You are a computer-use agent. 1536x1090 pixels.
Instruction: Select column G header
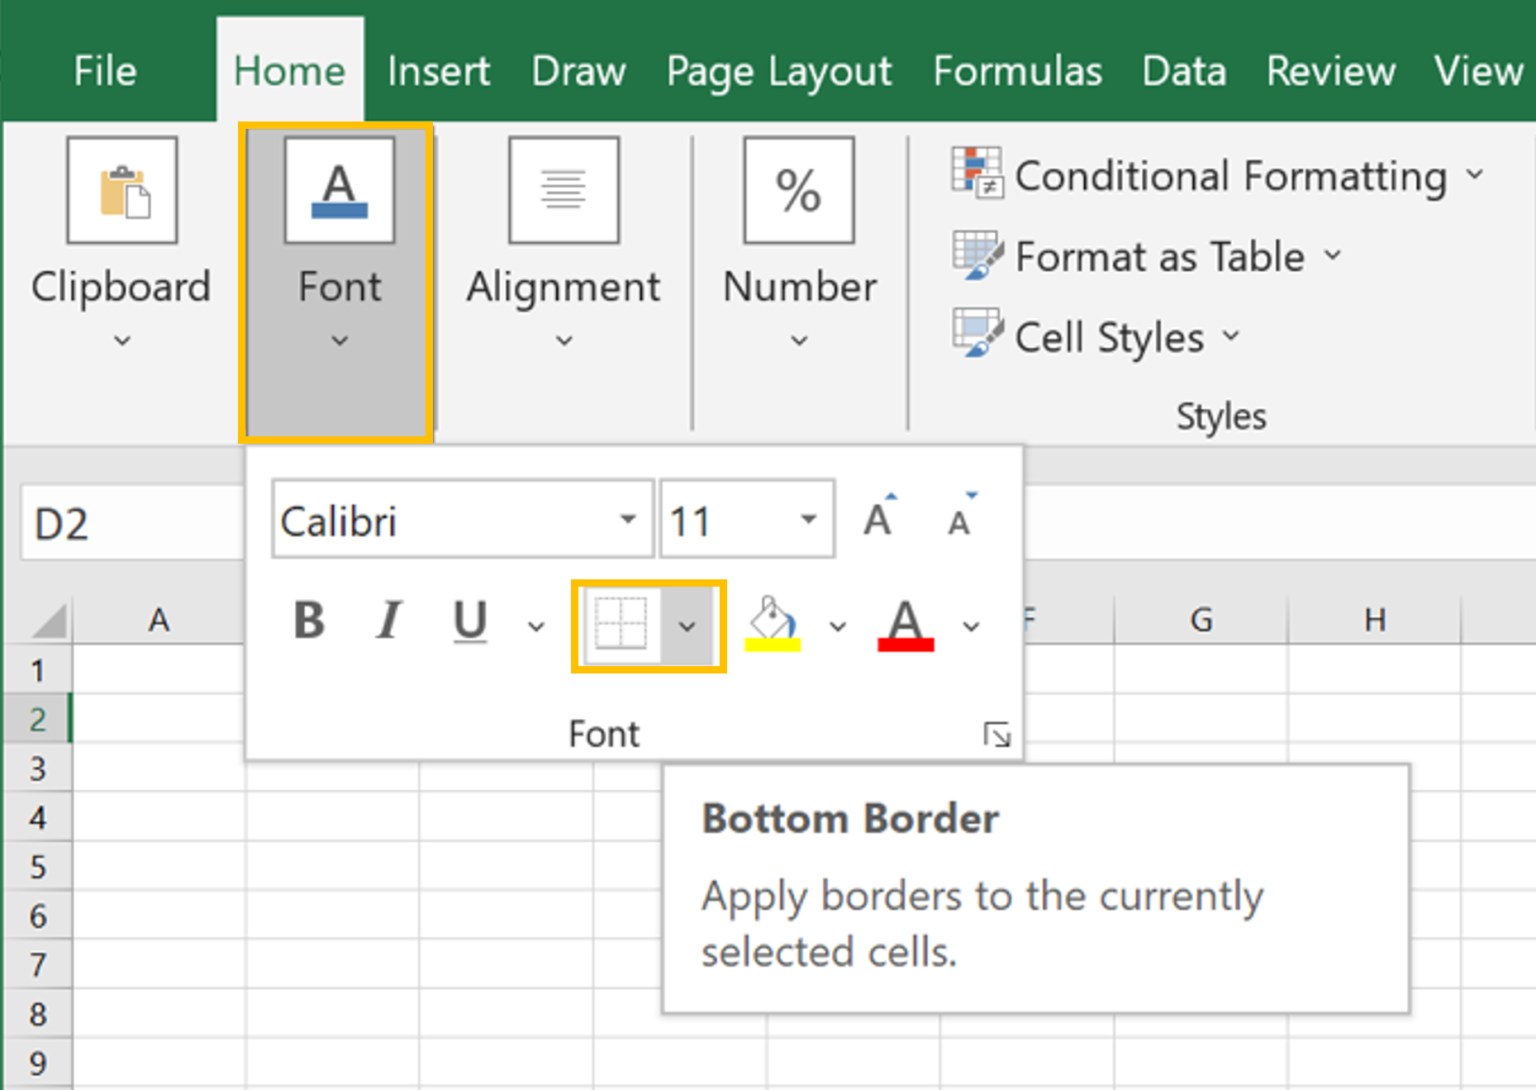click(x=1201, y=620)
